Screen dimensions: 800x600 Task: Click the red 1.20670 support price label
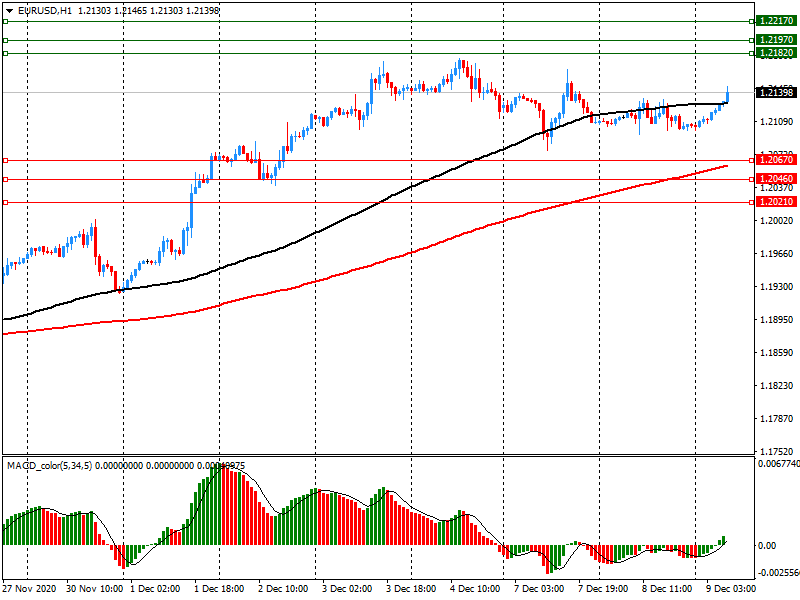(x=776, y=160)
